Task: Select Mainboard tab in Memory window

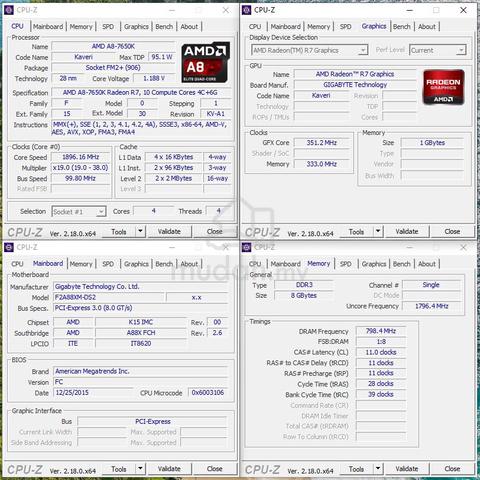Action: [x=286, y=264]
